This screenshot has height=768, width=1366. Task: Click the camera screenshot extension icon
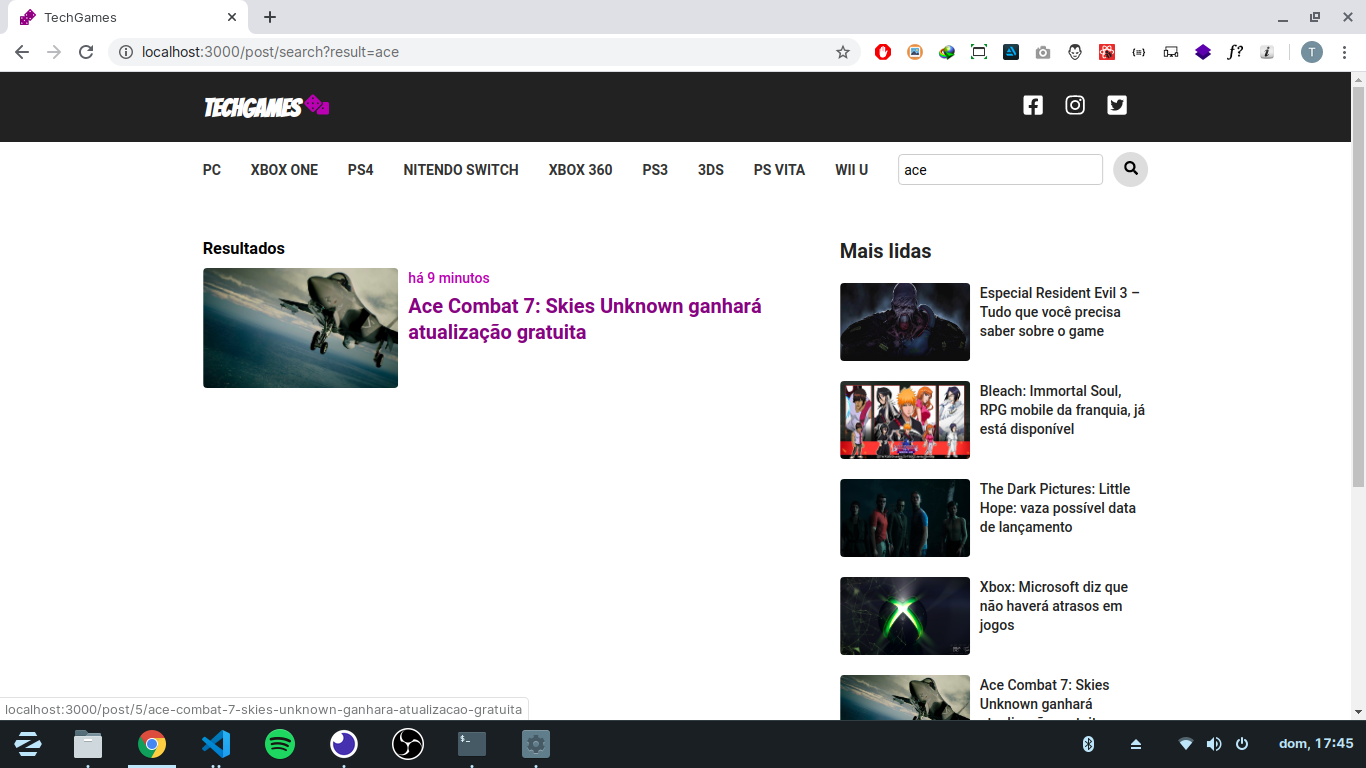1043,52
